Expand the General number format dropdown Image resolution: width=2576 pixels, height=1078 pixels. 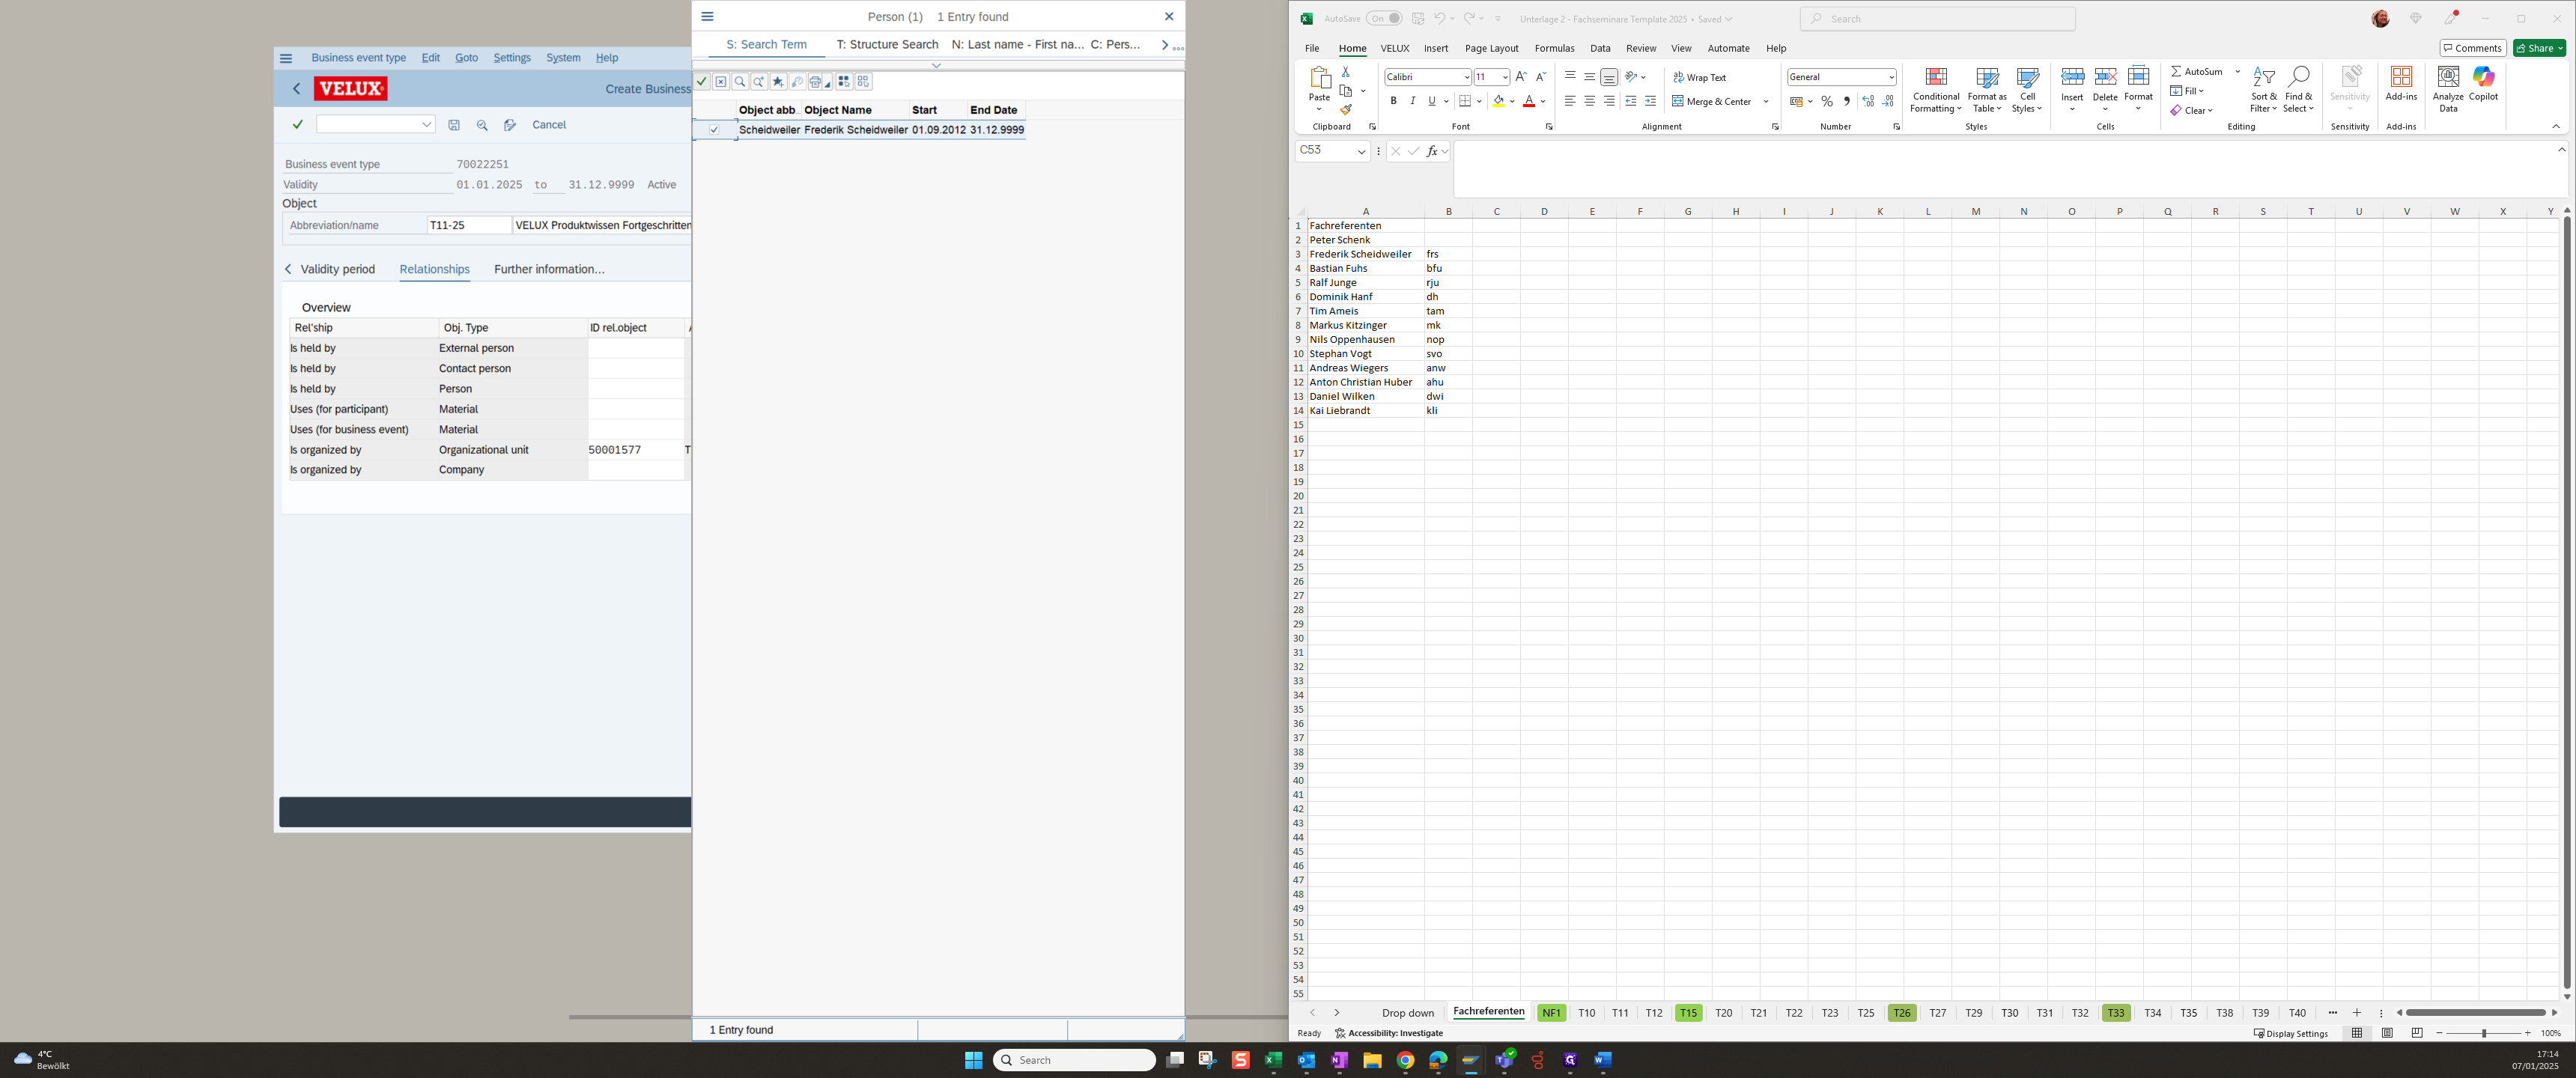click(x=1891, y=77)
